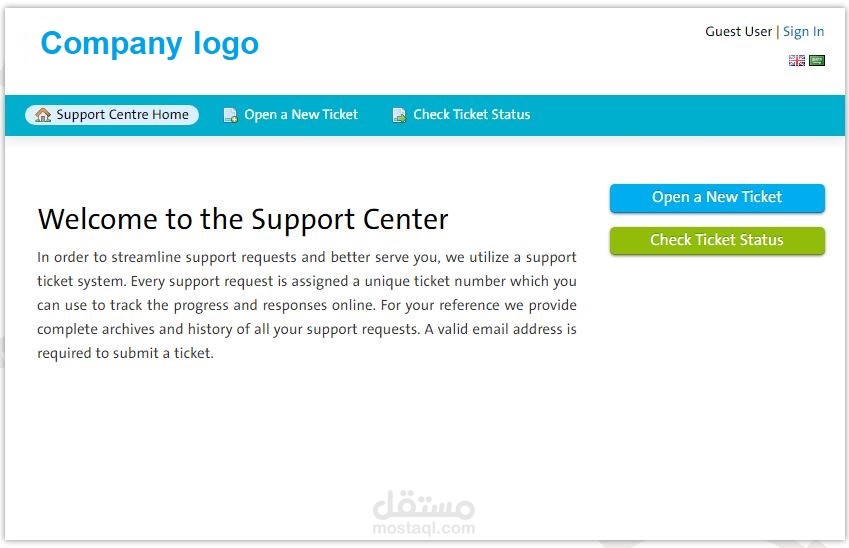Switch language using the Arabic flag icon

coord(817,61)
